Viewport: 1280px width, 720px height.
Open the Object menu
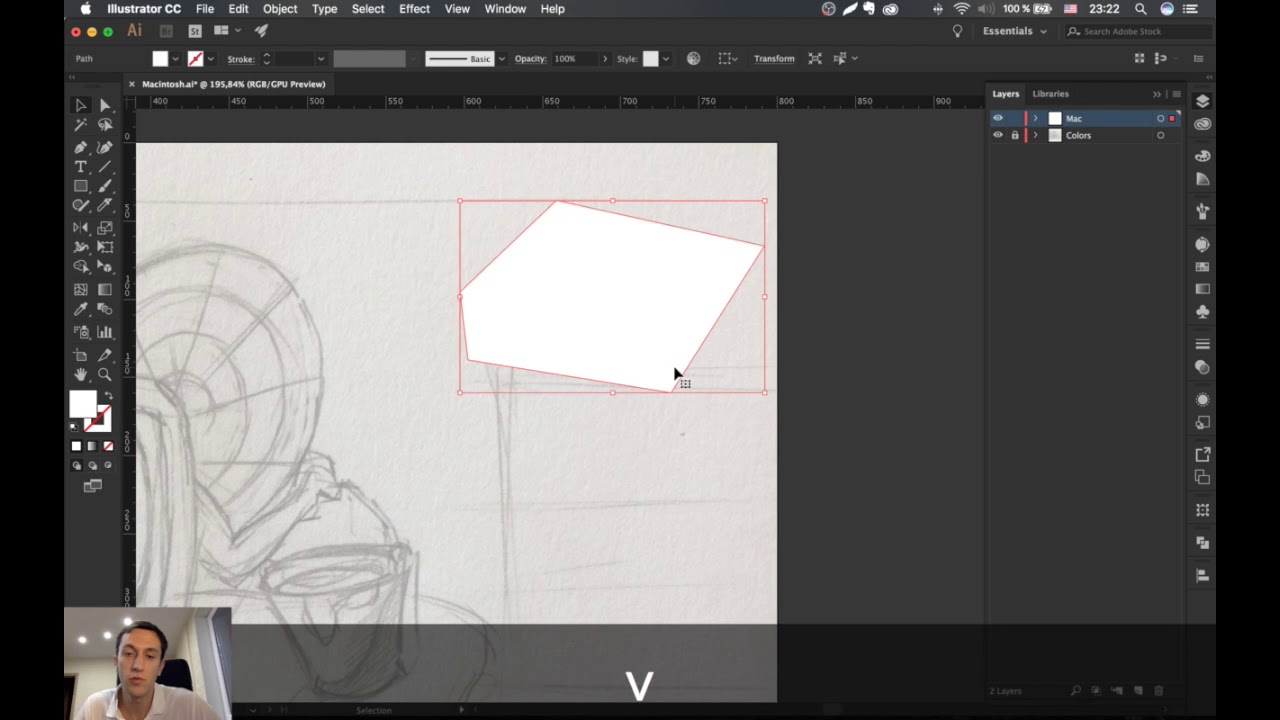(280, 9)
